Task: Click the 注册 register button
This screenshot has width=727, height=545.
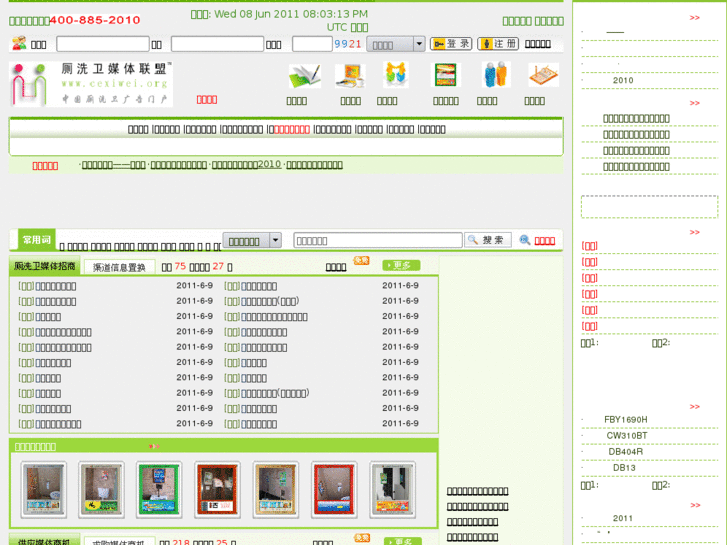Action: click(x=498, y=44)
